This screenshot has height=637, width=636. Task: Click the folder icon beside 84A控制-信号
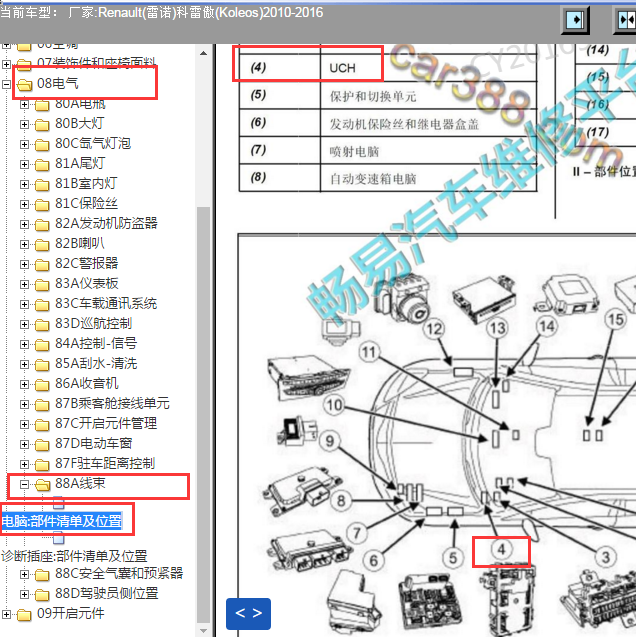(42, 344)
